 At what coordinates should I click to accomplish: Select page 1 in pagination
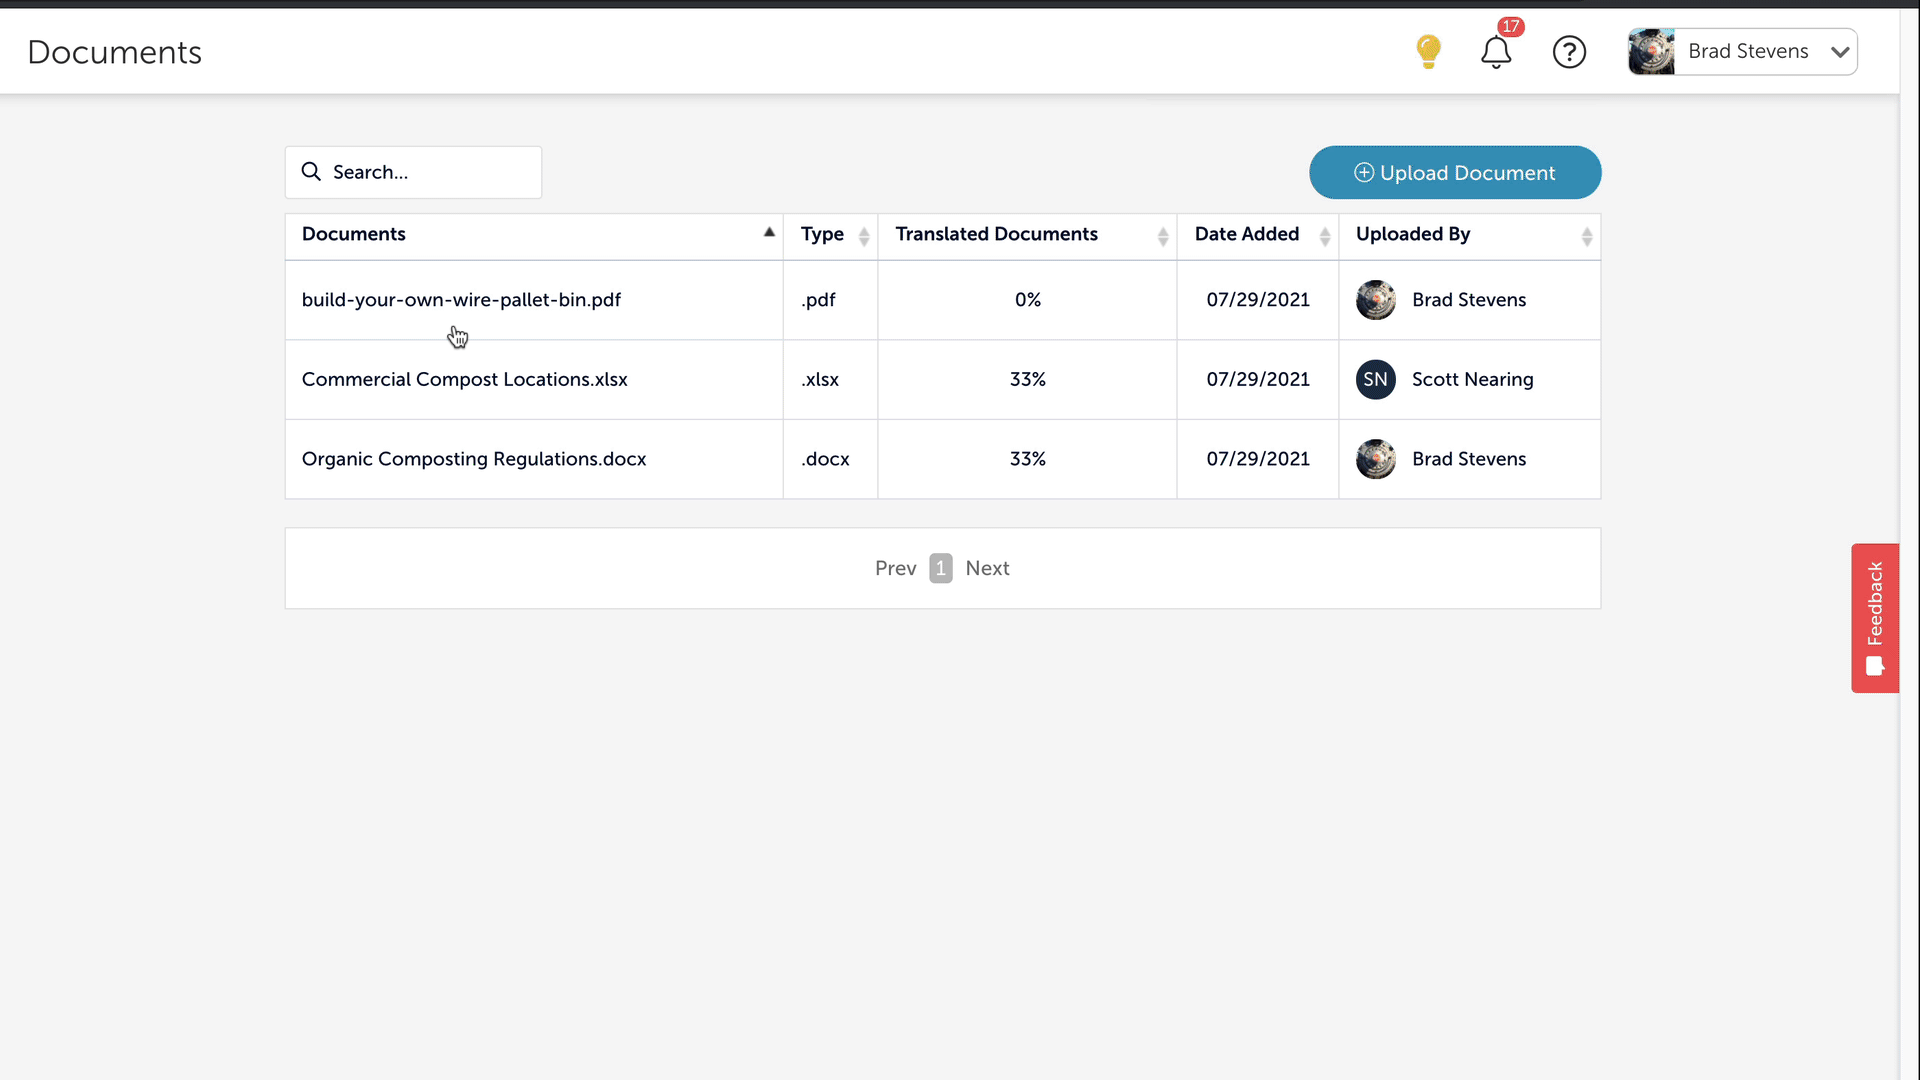click(940, 568)
